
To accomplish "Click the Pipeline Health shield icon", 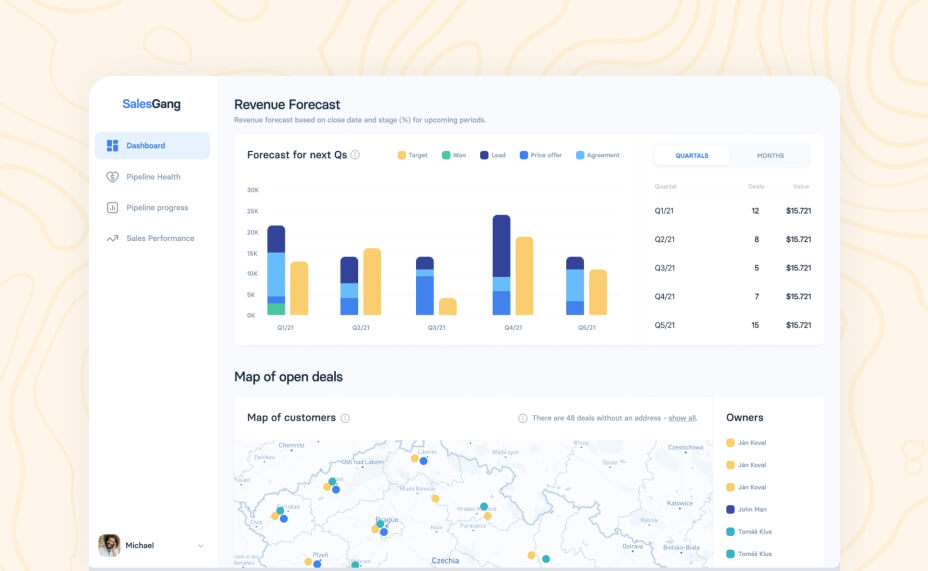I will pos(112,177).
